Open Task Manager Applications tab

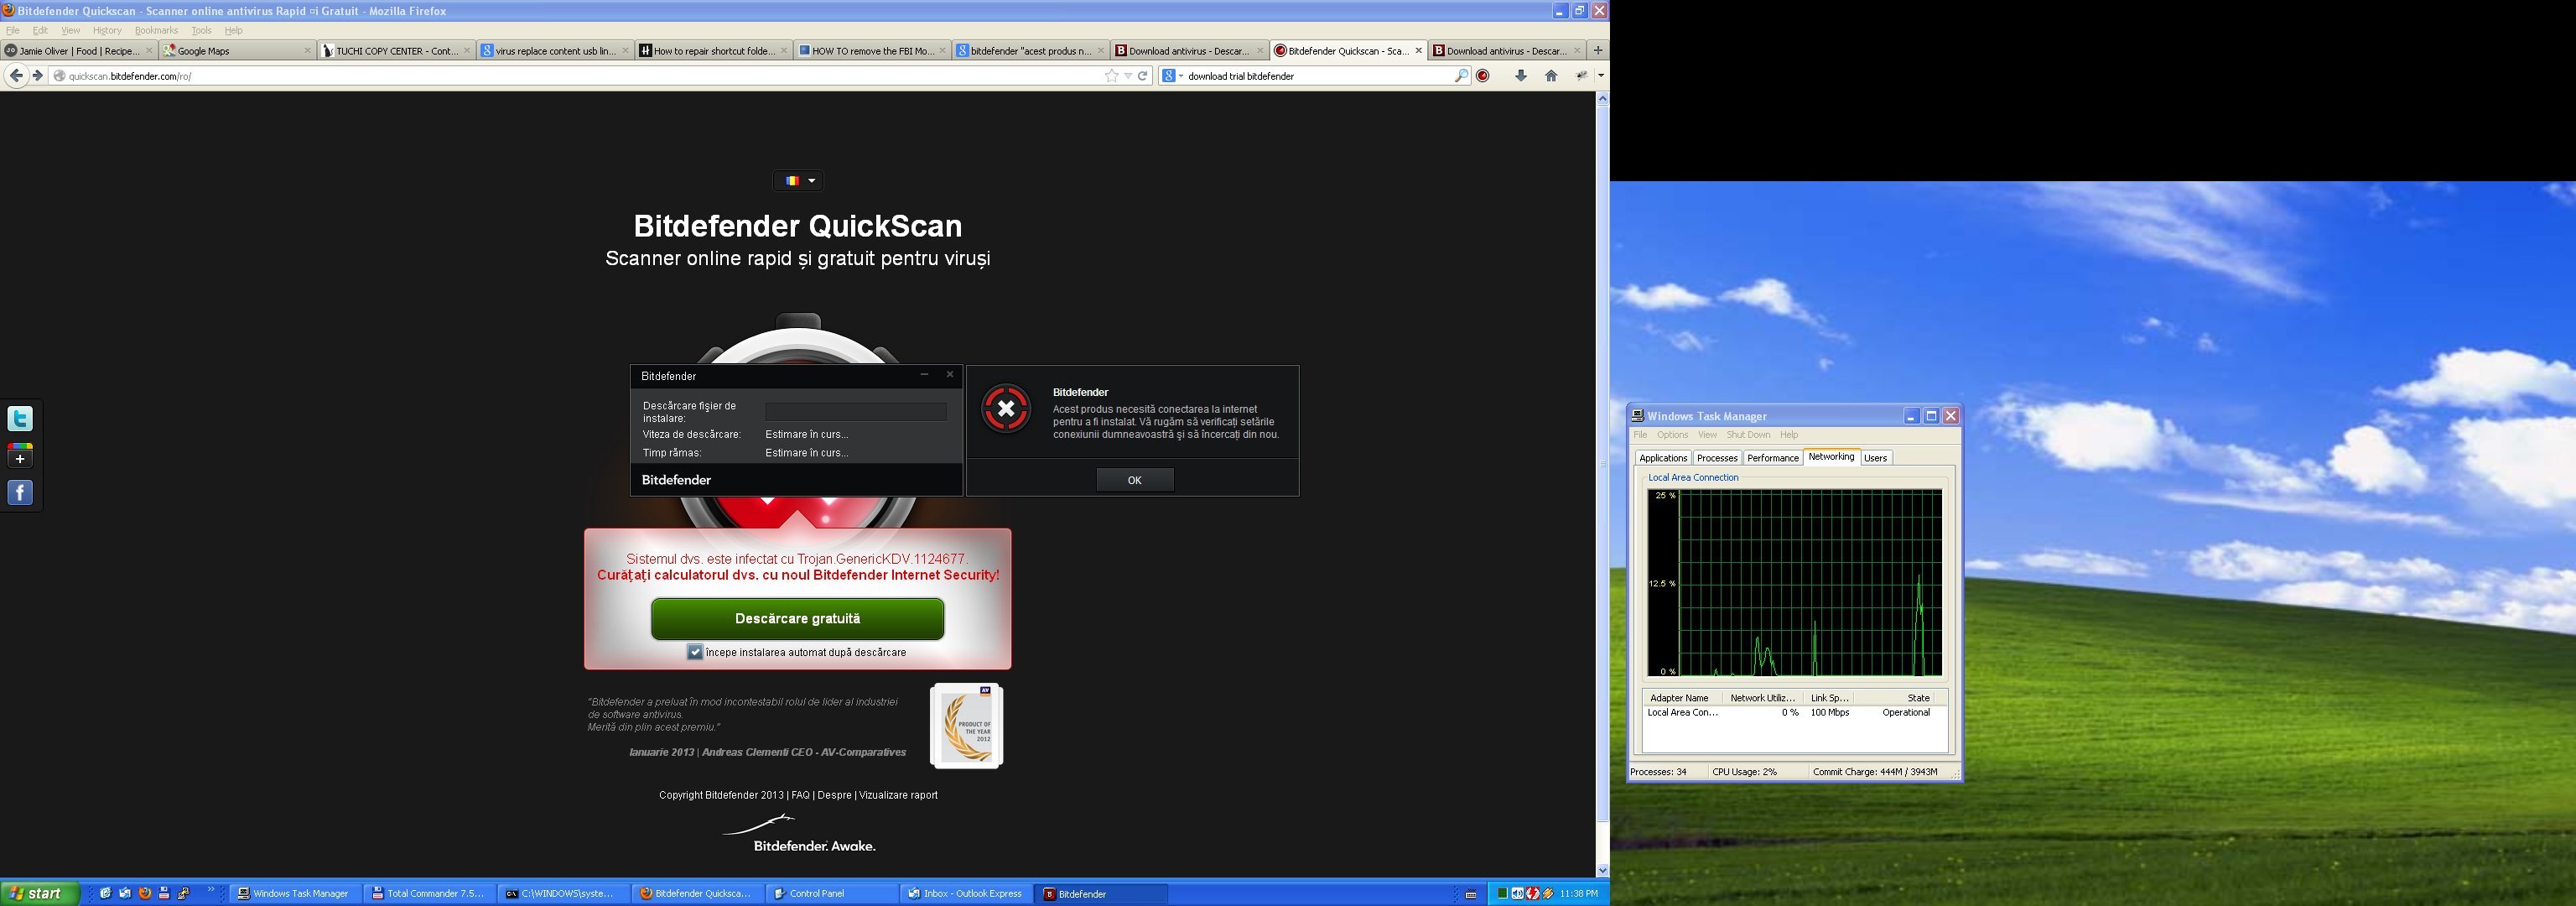pyautogui.click(x=1663, y=458)
